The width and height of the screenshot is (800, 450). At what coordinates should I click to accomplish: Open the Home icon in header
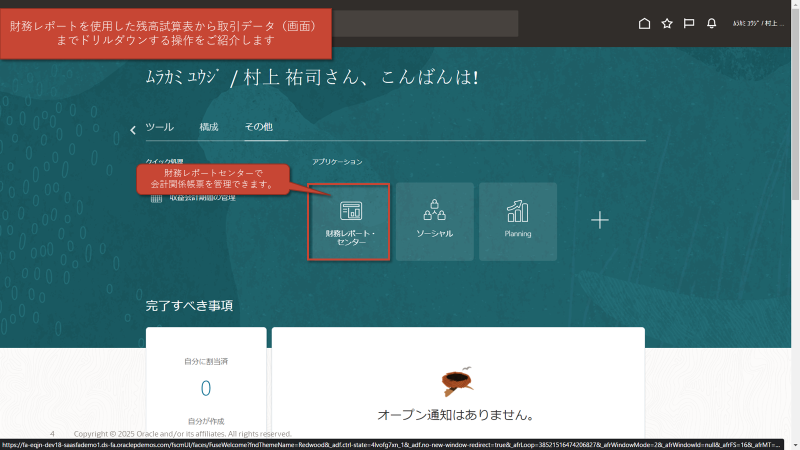[x=644, y=23]
